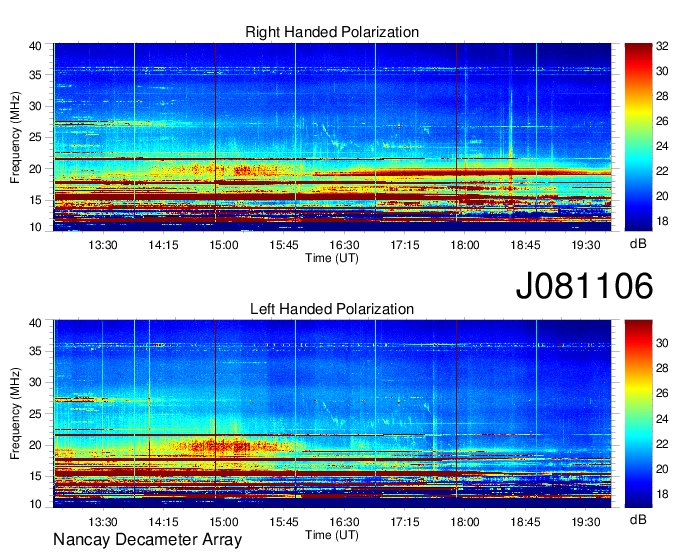
Task: Click the '30' frequency tick on Left Handed plot
Action: 35,382
